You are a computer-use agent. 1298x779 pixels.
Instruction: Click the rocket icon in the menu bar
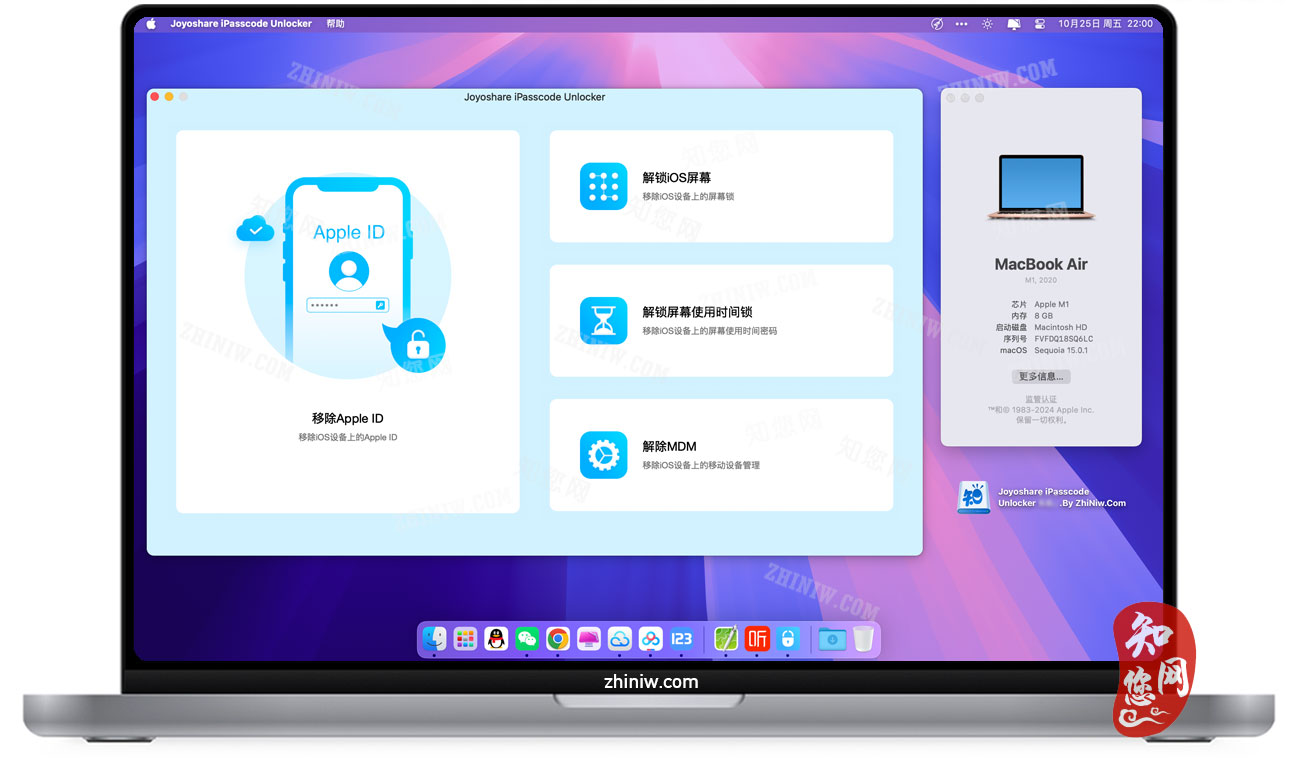(937, 24)
